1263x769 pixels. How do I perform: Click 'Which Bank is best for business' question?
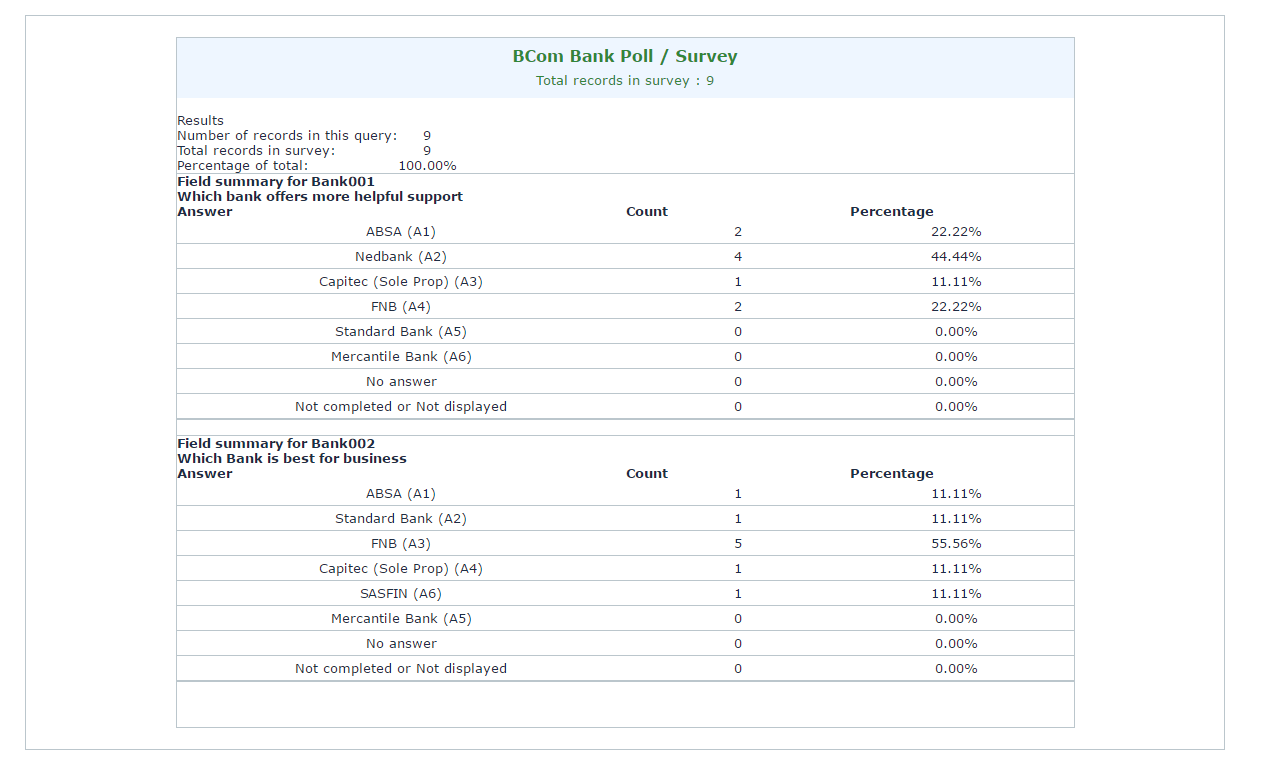[x=292, y=459]
